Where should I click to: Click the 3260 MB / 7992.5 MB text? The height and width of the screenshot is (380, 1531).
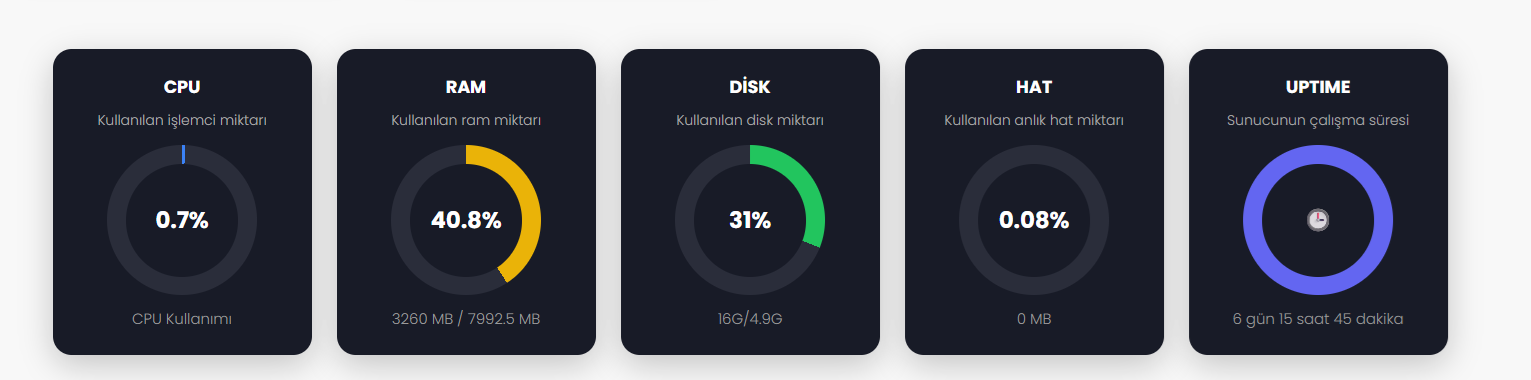point(466,319)
